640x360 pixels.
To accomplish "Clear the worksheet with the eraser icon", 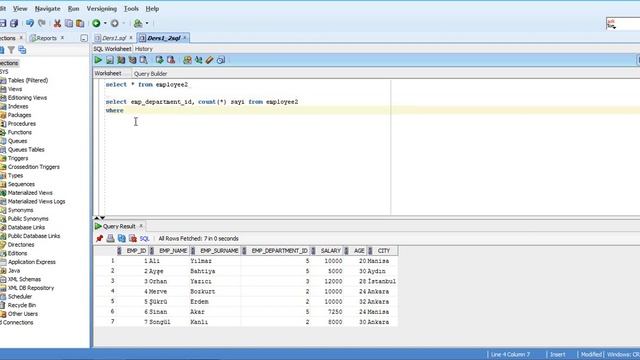I will (209, 60).
